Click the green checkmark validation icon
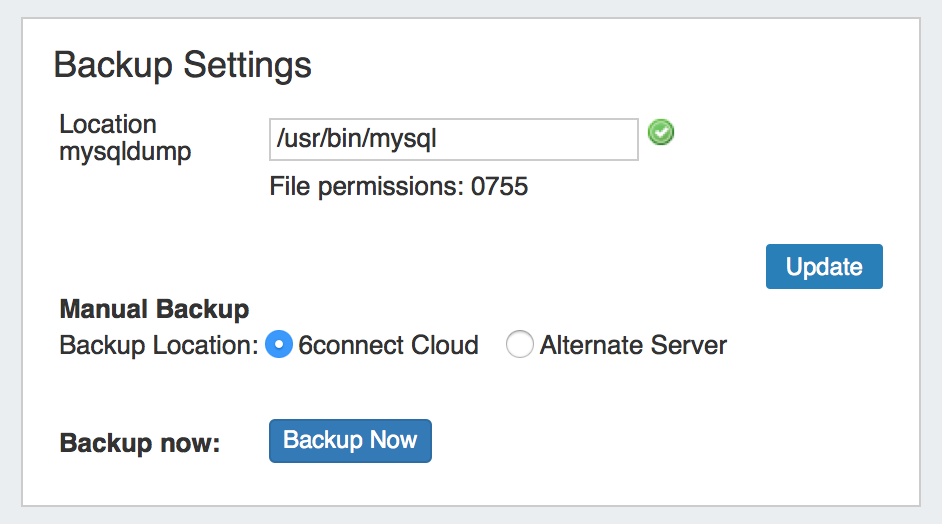This screenshot has height=524, width=942. point(661,132)
